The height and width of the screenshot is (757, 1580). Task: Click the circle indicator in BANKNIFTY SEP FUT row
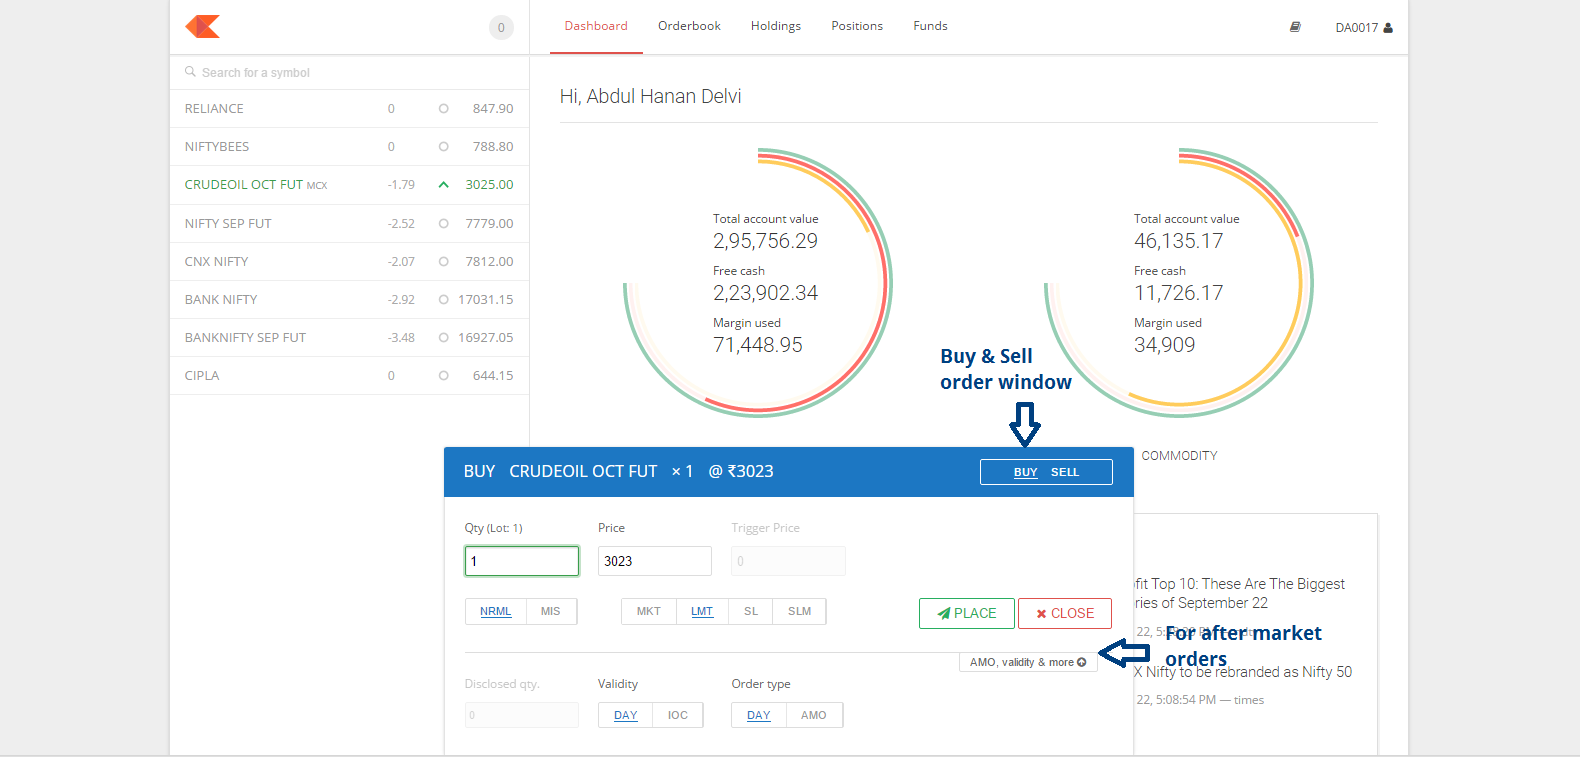coord(443,338)
